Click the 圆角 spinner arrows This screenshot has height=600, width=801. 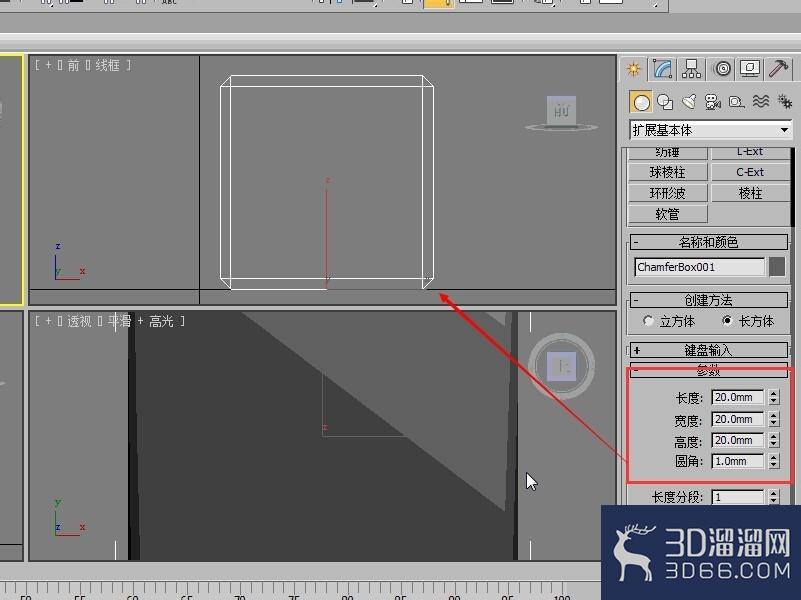point(774,461)
